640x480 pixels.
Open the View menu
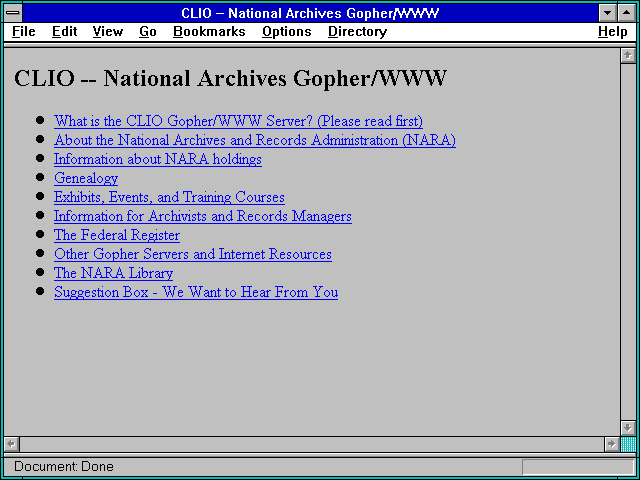coord(108,32)
